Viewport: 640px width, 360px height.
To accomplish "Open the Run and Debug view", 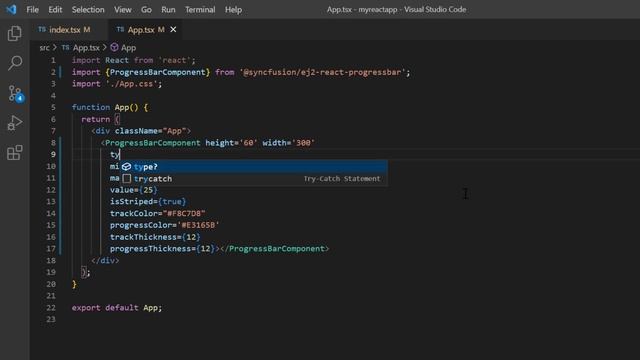I will pos(15,123).
